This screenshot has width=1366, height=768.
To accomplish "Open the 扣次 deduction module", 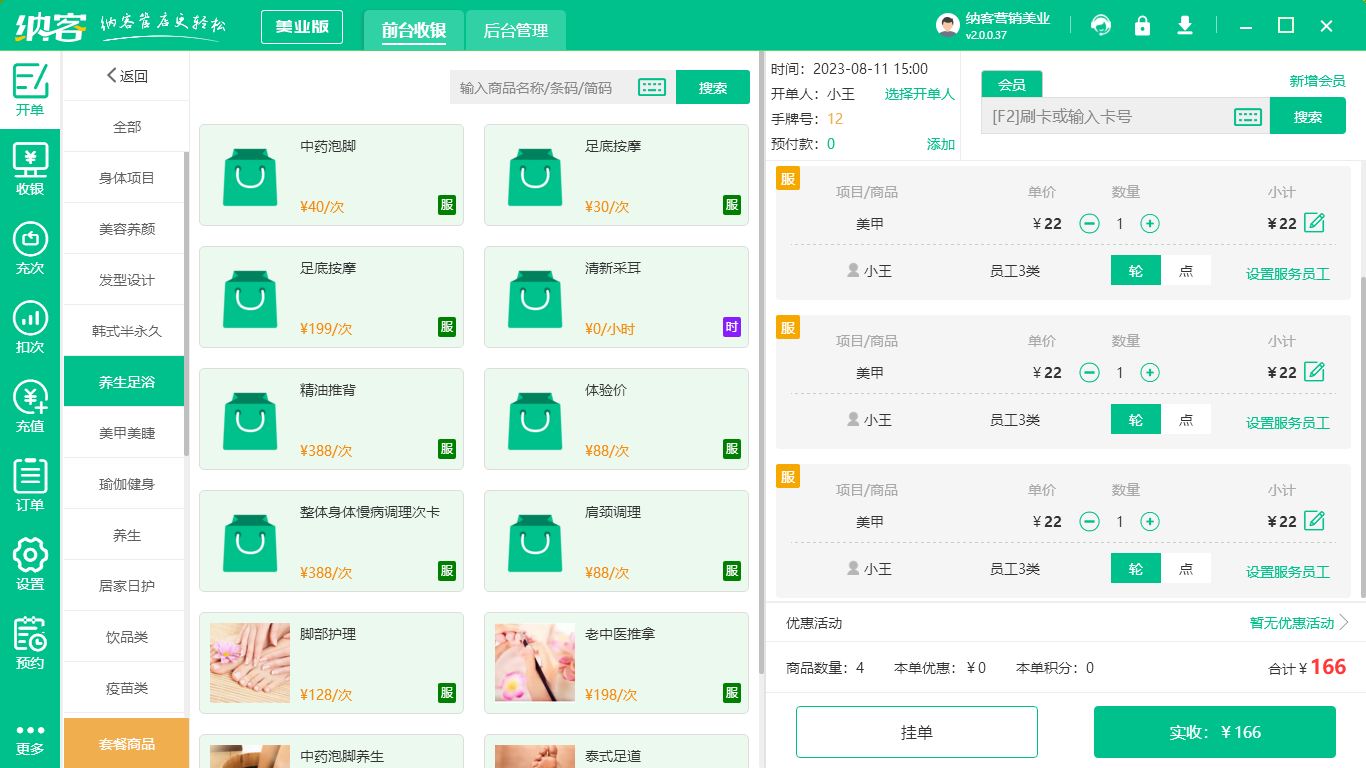I will click(x=29, y=324).
